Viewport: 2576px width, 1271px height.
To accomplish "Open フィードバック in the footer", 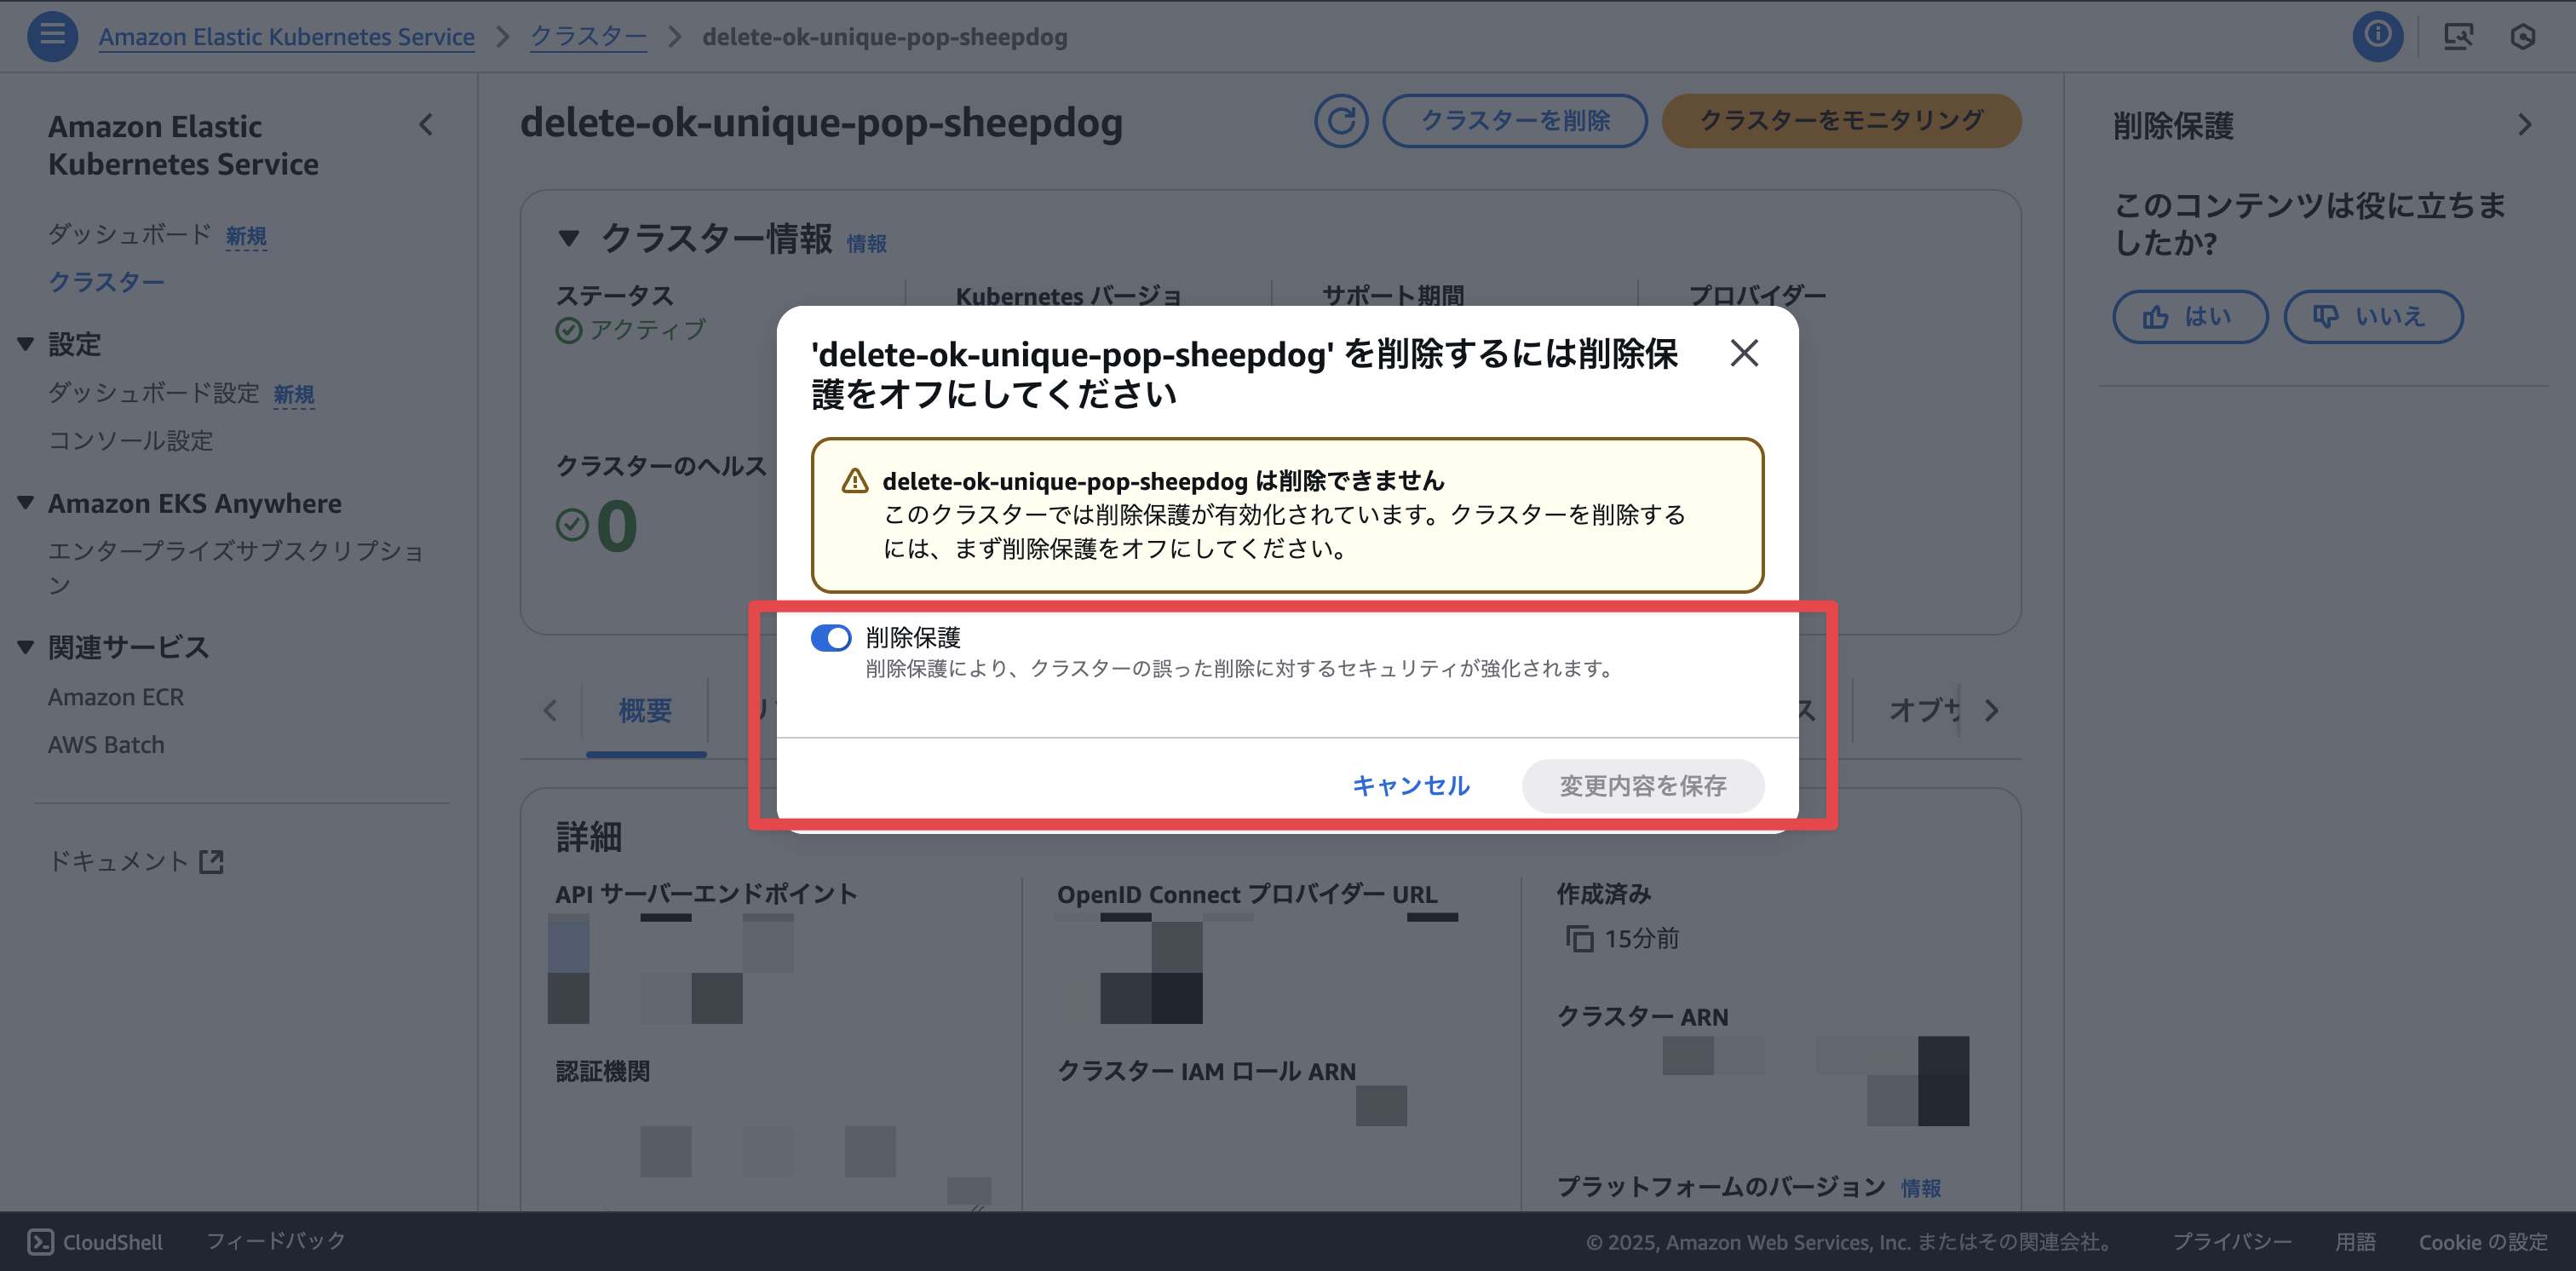I will coord(275,1241).
